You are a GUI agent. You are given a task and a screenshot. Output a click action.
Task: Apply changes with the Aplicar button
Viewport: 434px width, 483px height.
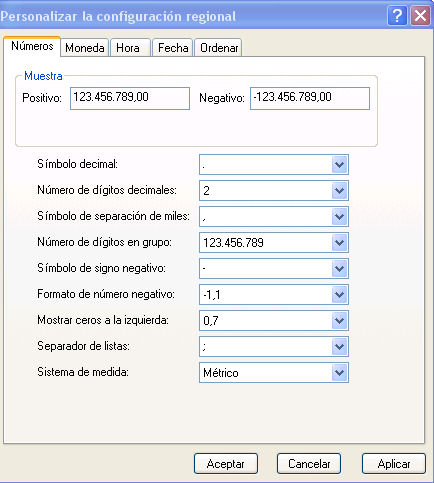pyautogui.click(x=394, y=464)
